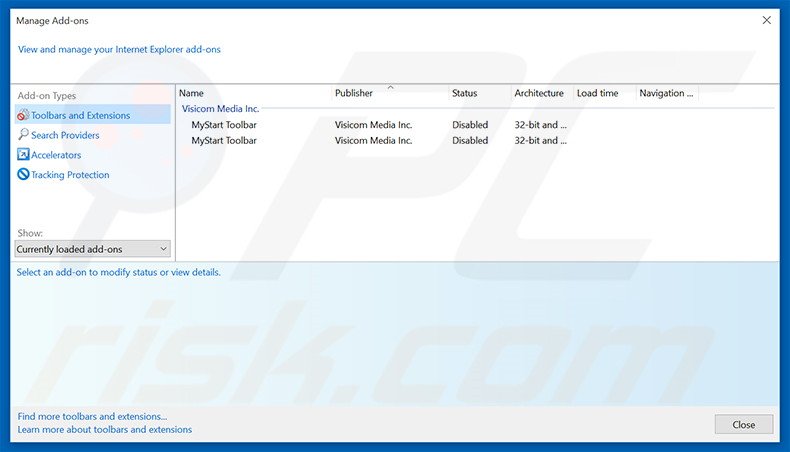Click the Tracking Protection blocked icon
The height and width of the screenshot is (452, 790).
click(x=23, y=174)
